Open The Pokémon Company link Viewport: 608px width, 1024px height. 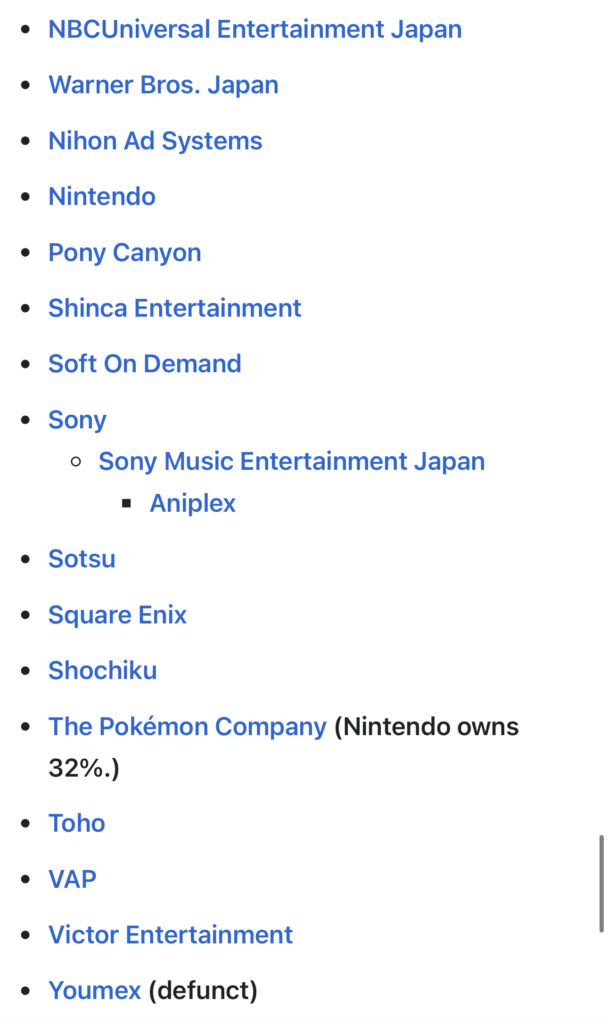(x=187, y=727)
